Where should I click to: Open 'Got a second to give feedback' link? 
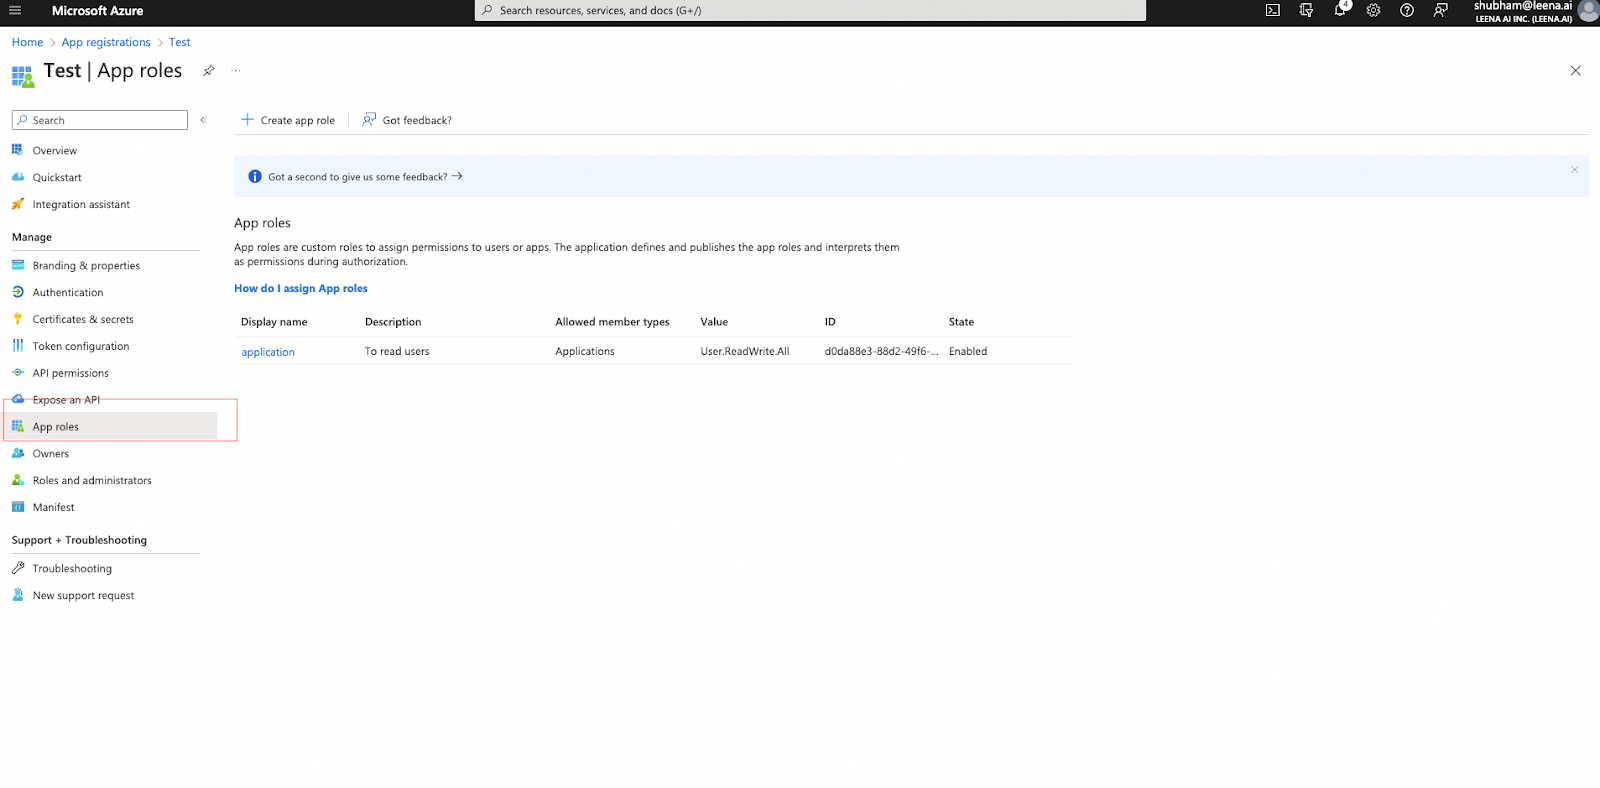[x=365, y=177]
